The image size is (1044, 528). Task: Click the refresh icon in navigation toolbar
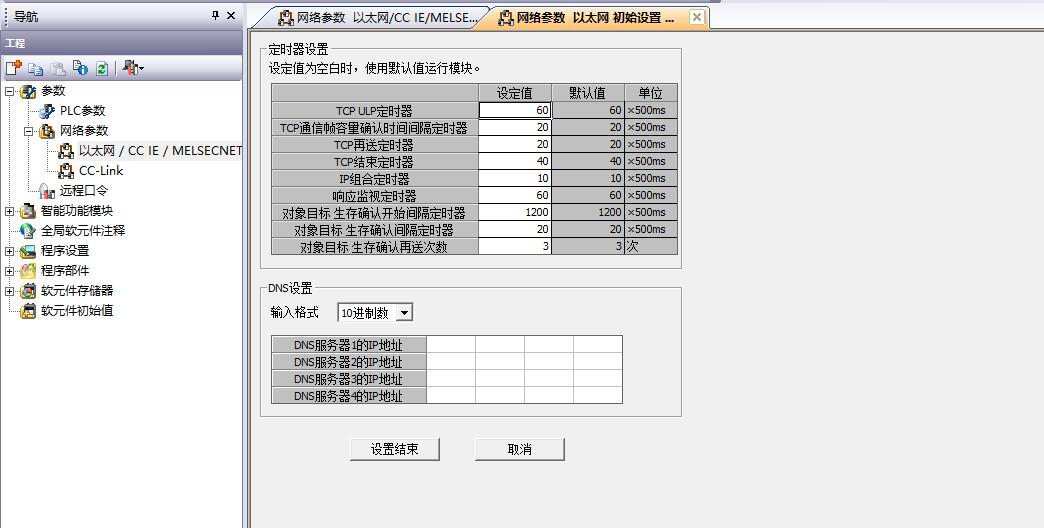[101, 68]
